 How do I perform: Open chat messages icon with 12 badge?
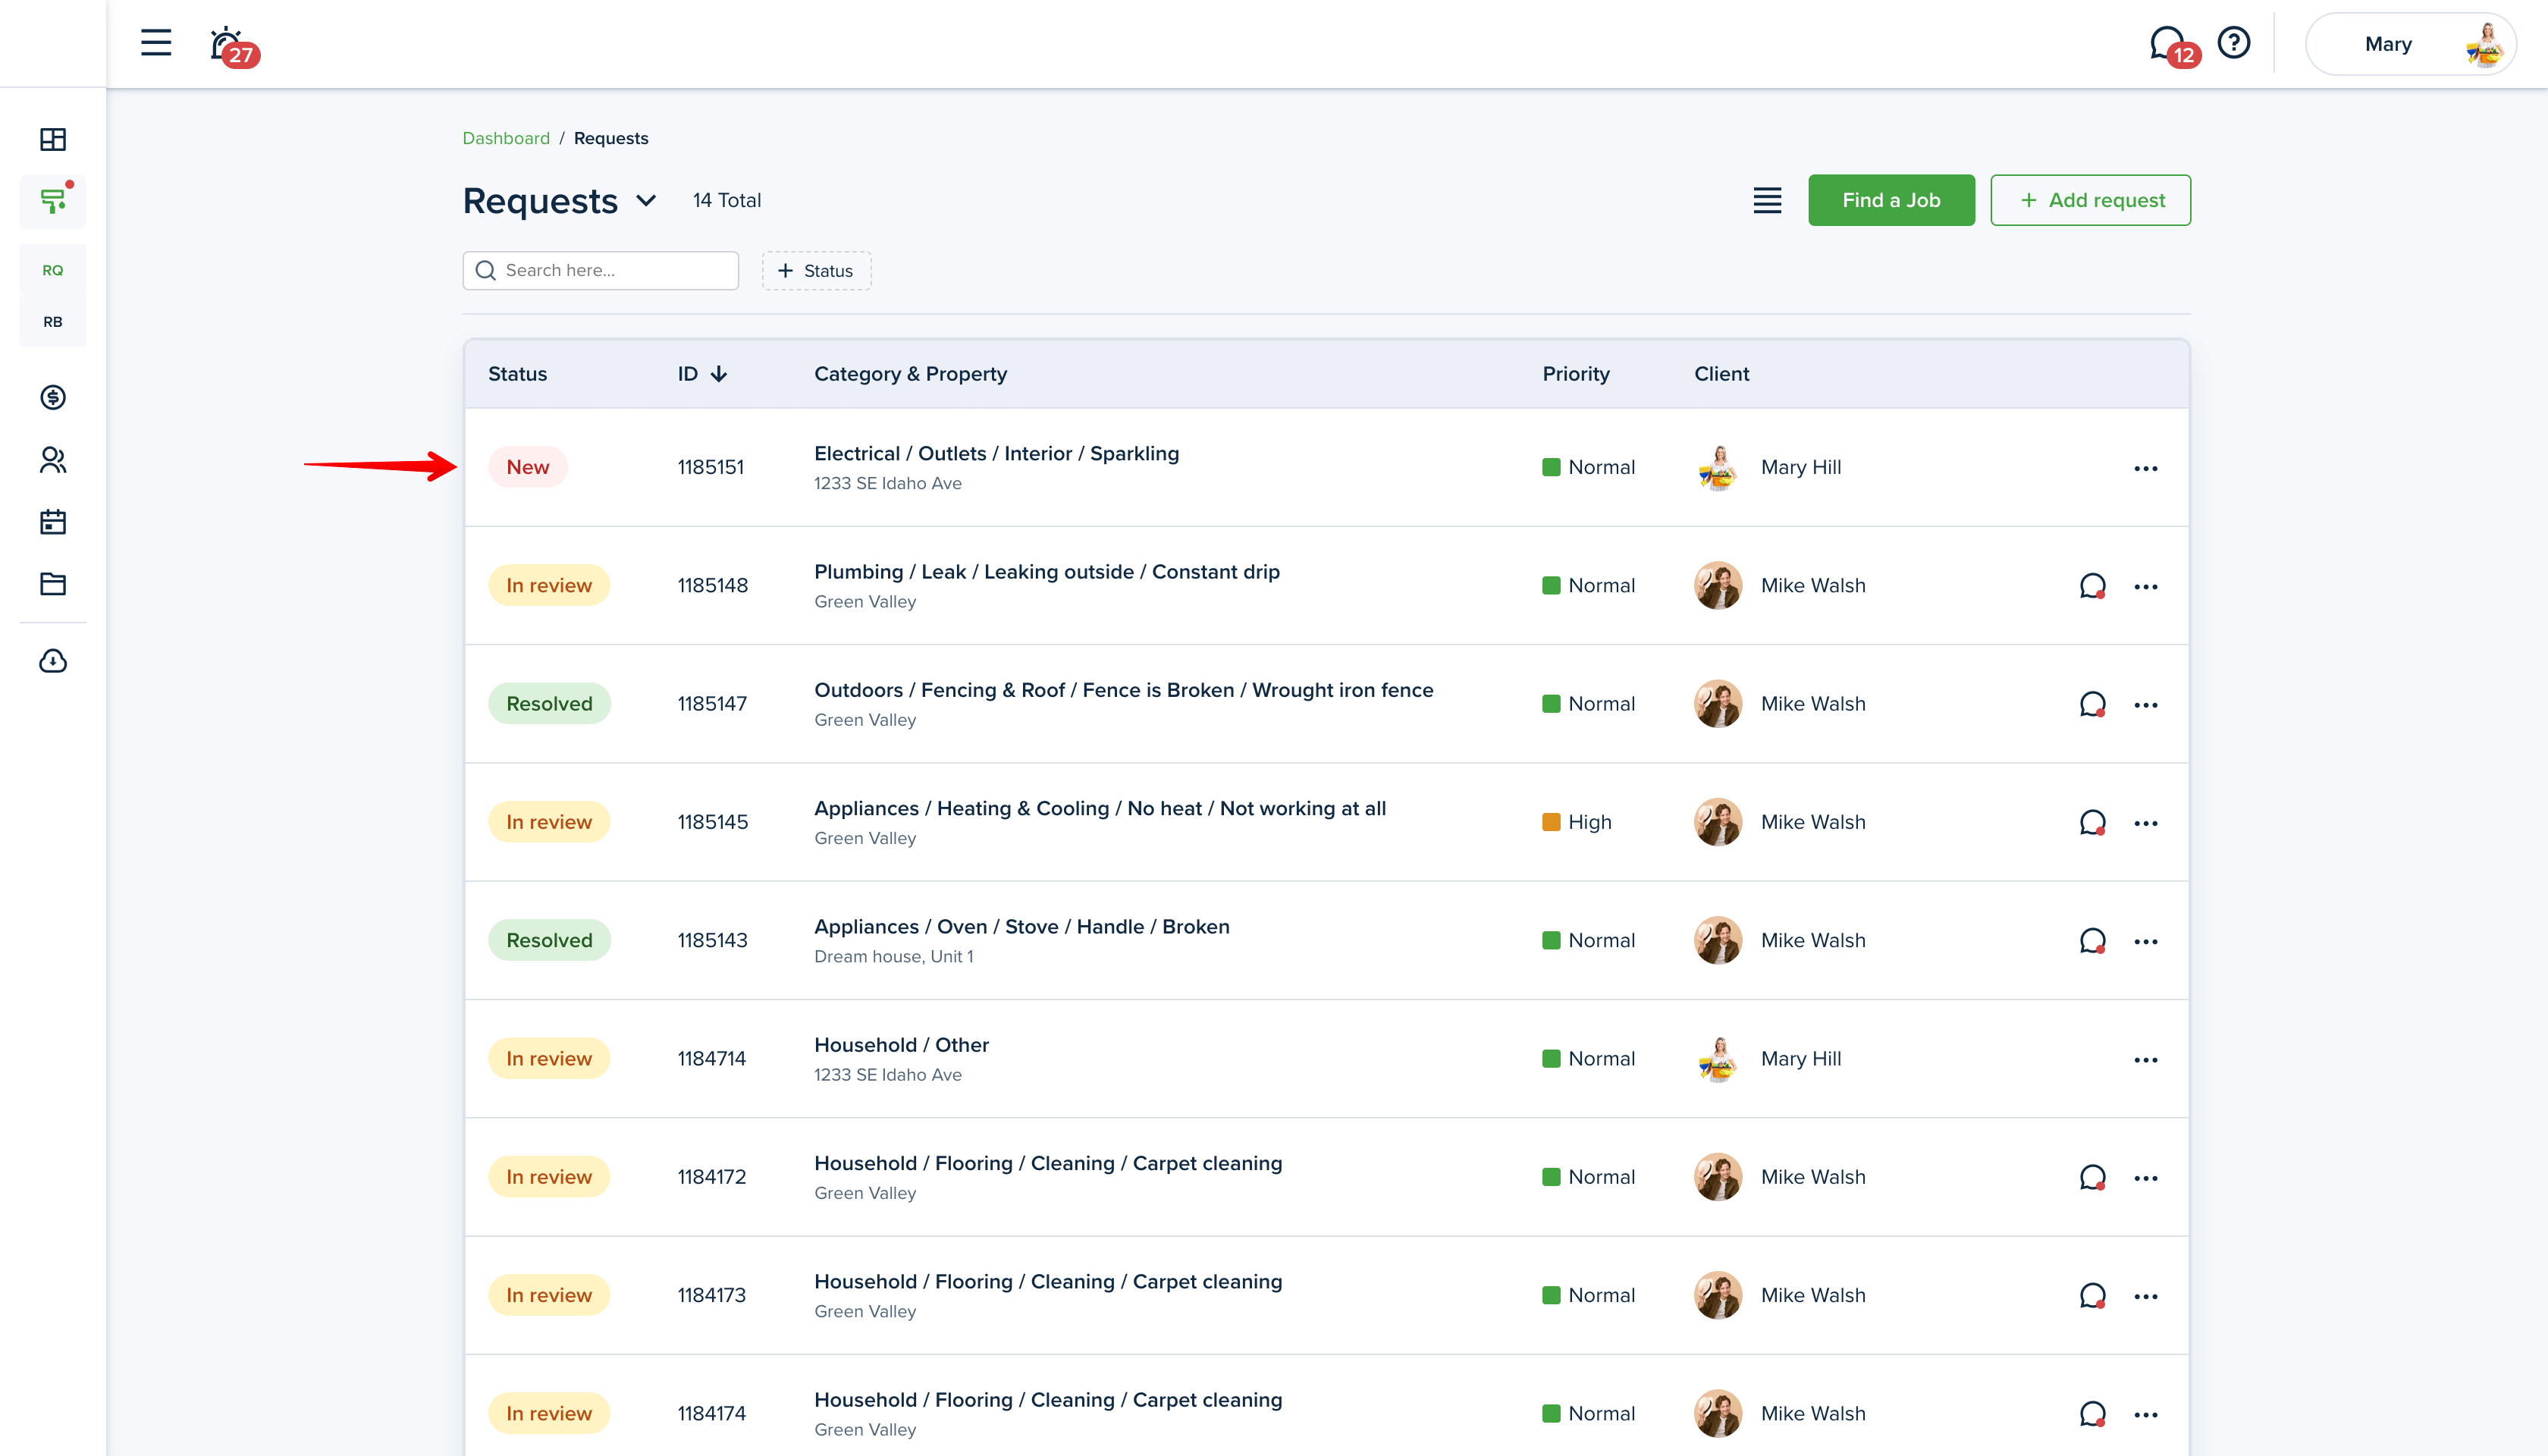[x=2167, y=43]
